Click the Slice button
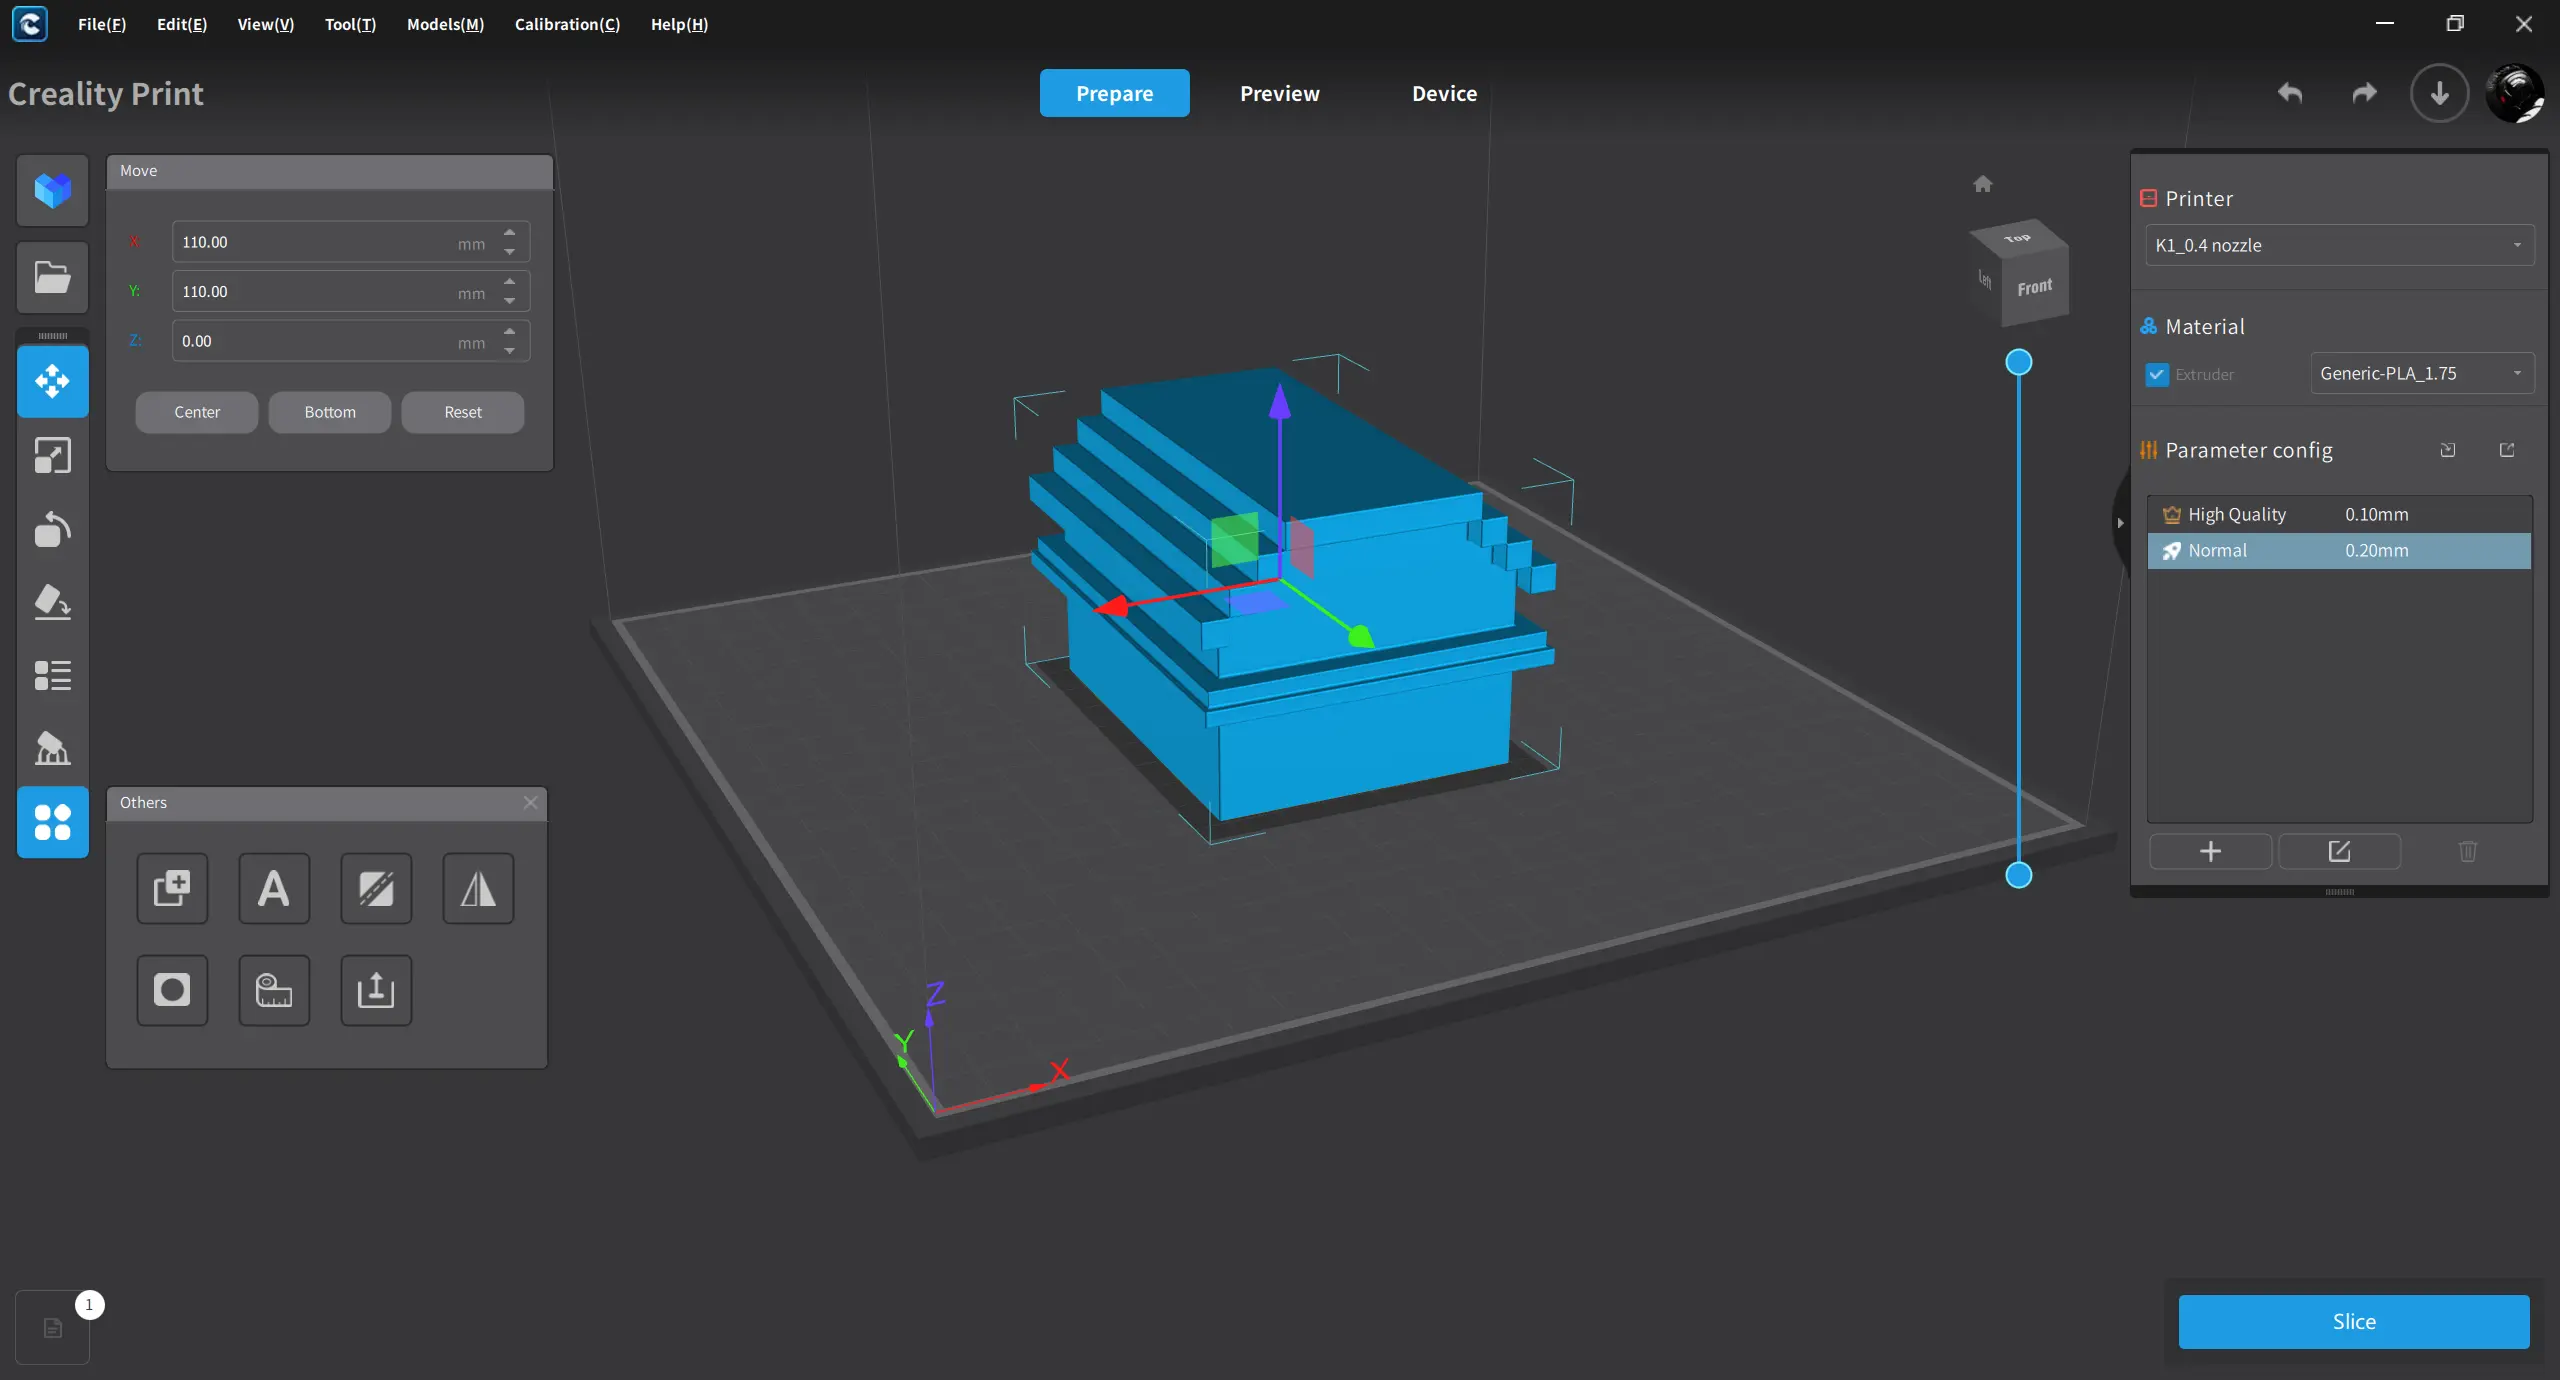2560x1380 pixels. tap(2354, 1321)
